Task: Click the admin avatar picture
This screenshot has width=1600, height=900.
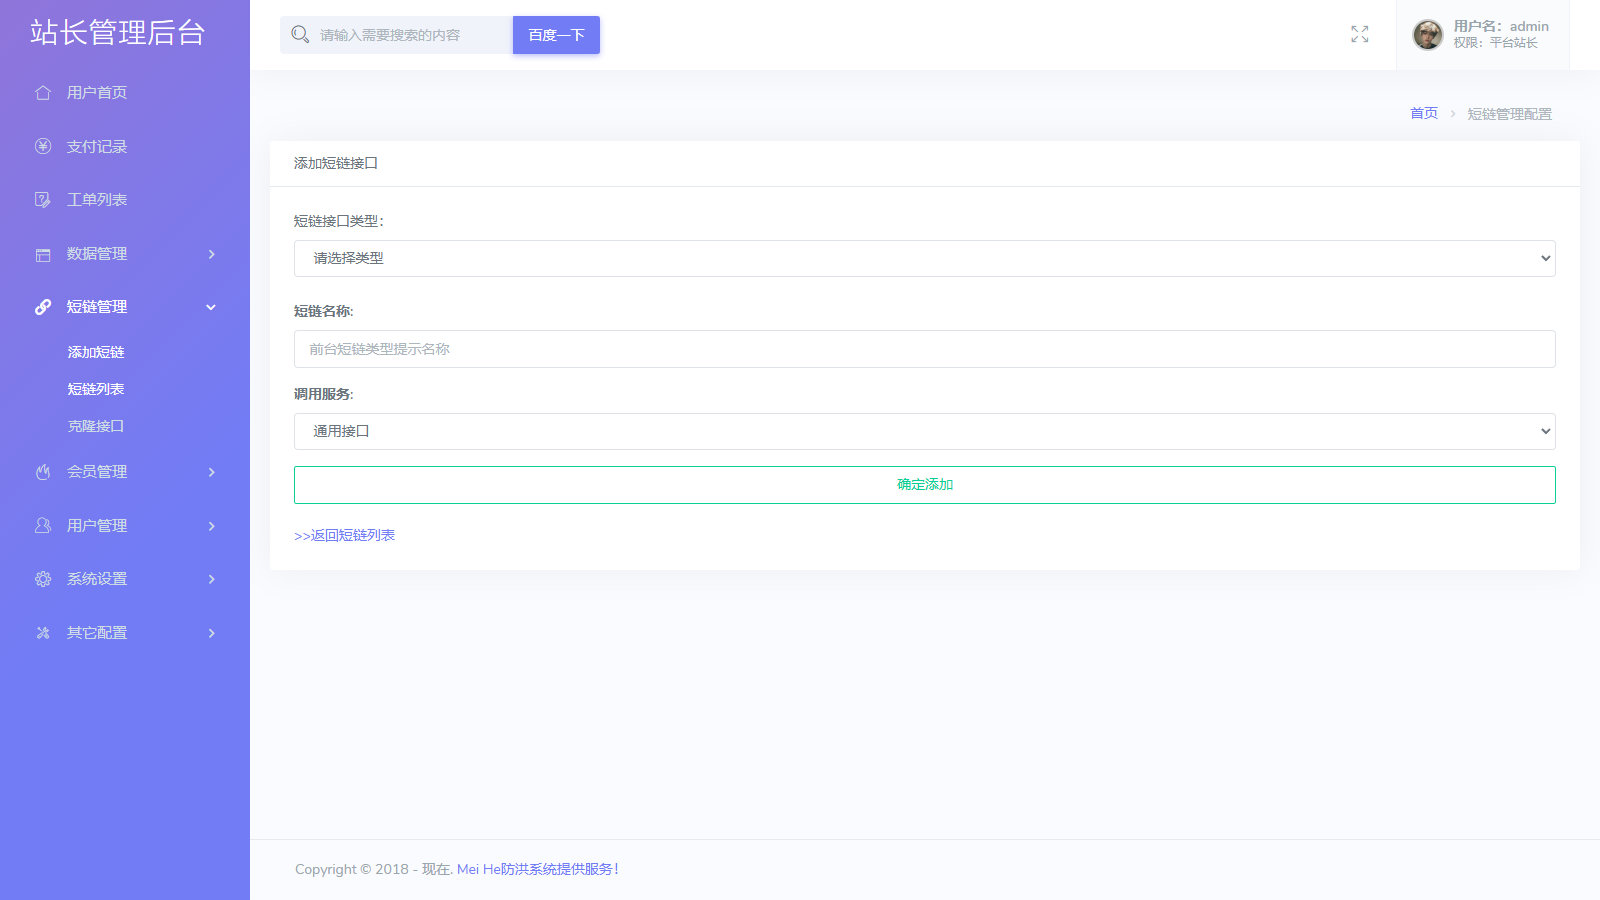Action: [1427, 35]
